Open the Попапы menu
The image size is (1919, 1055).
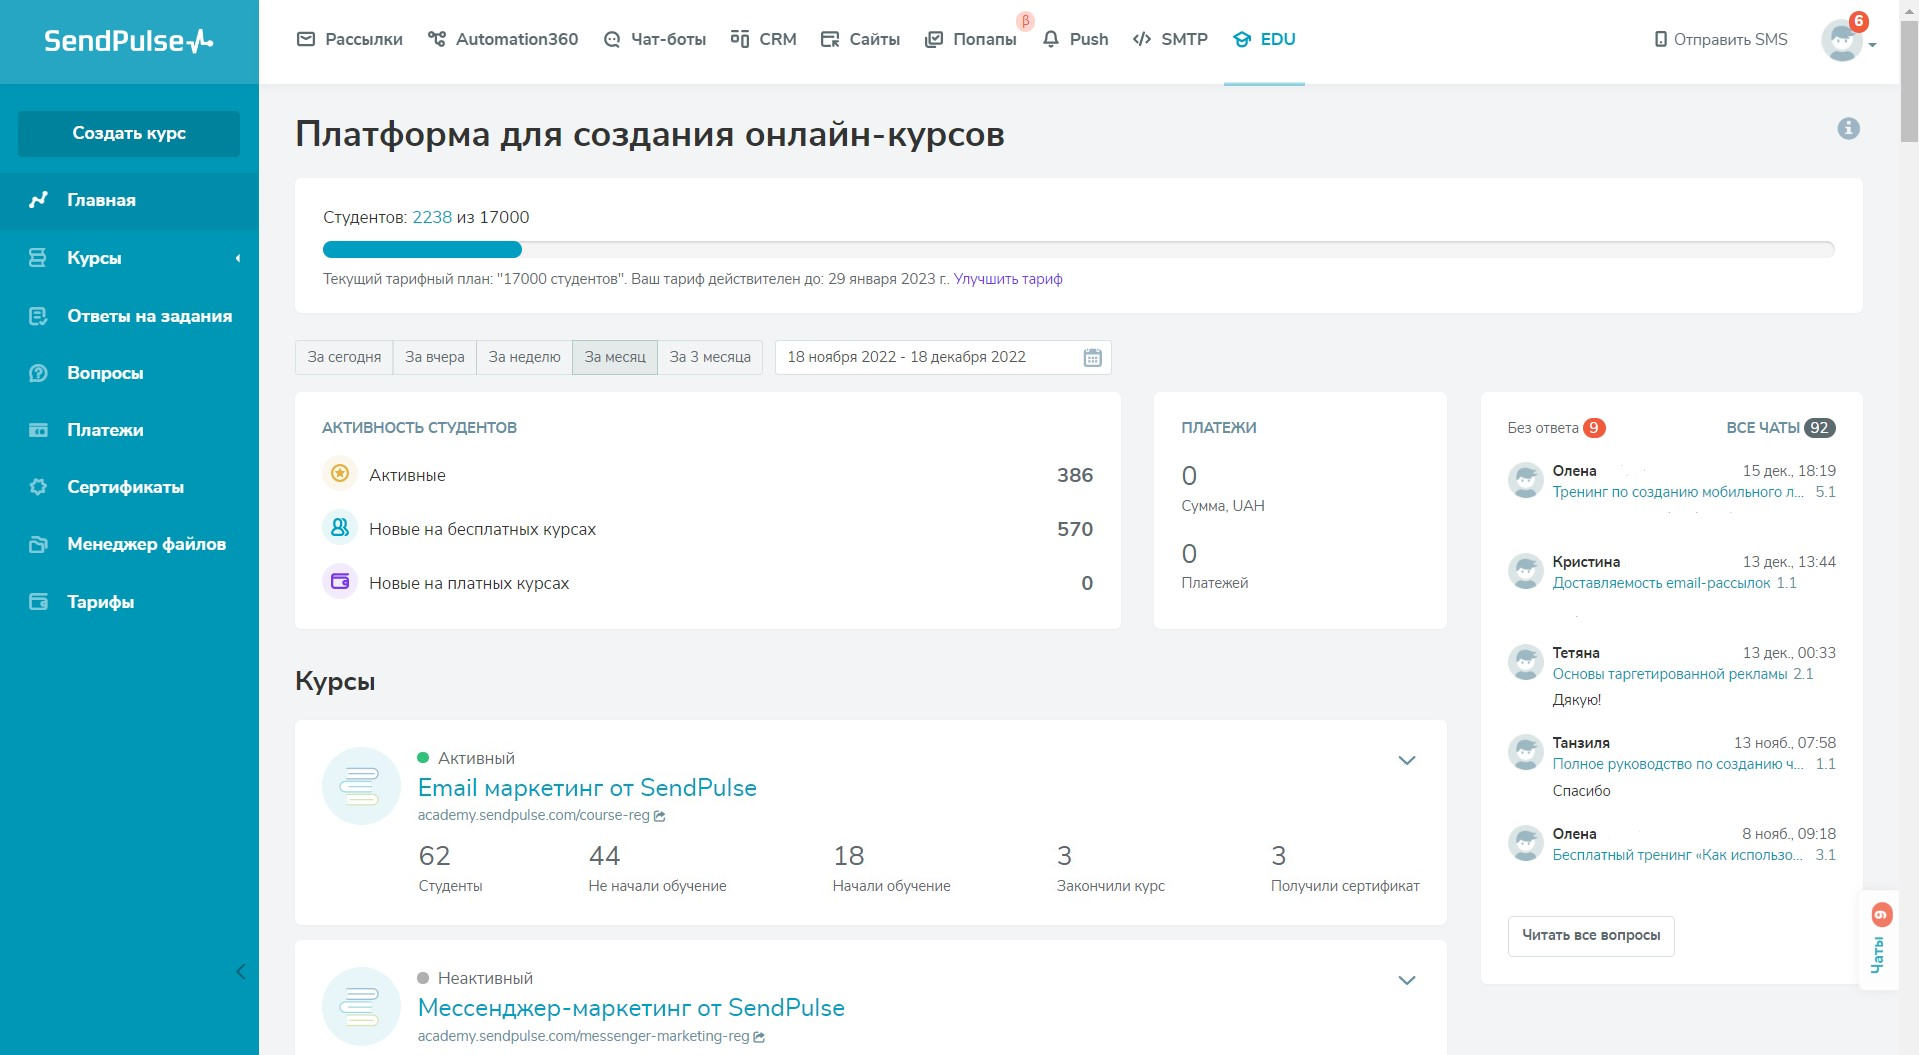point(971,39)
